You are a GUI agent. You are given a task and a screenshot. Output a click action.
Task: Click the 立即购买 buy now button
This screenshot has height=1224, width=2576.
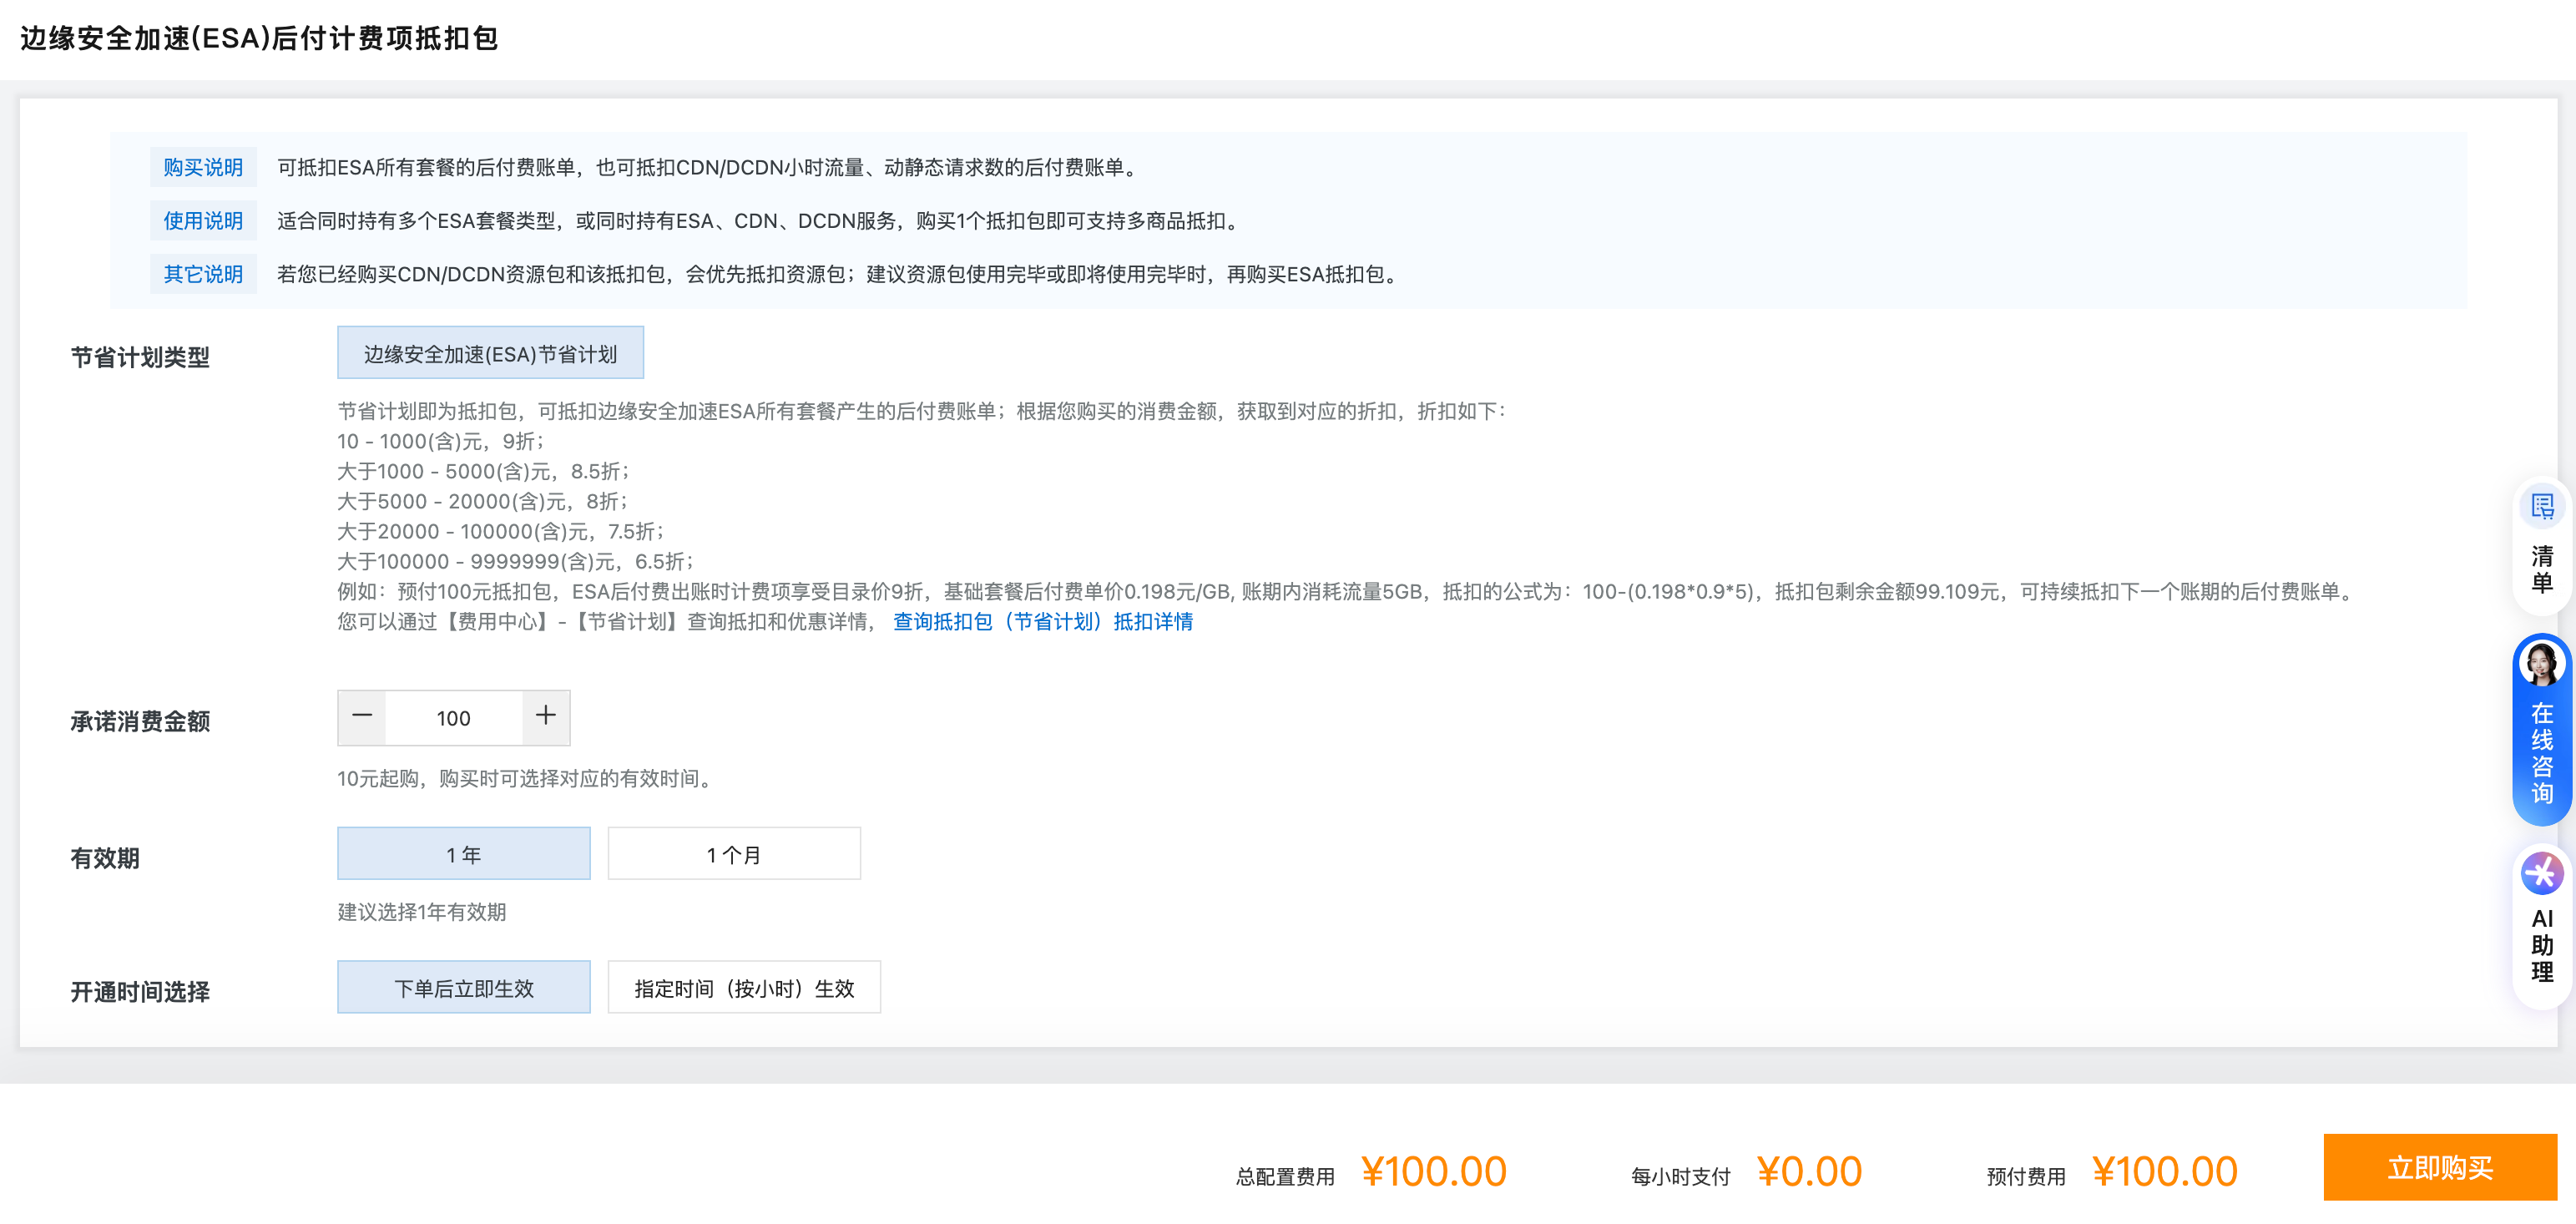point(2439,1167)
